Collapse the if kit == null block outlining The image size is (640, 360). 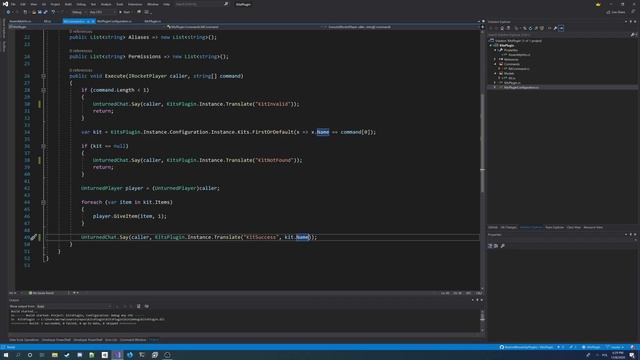(x=43, y=146)
